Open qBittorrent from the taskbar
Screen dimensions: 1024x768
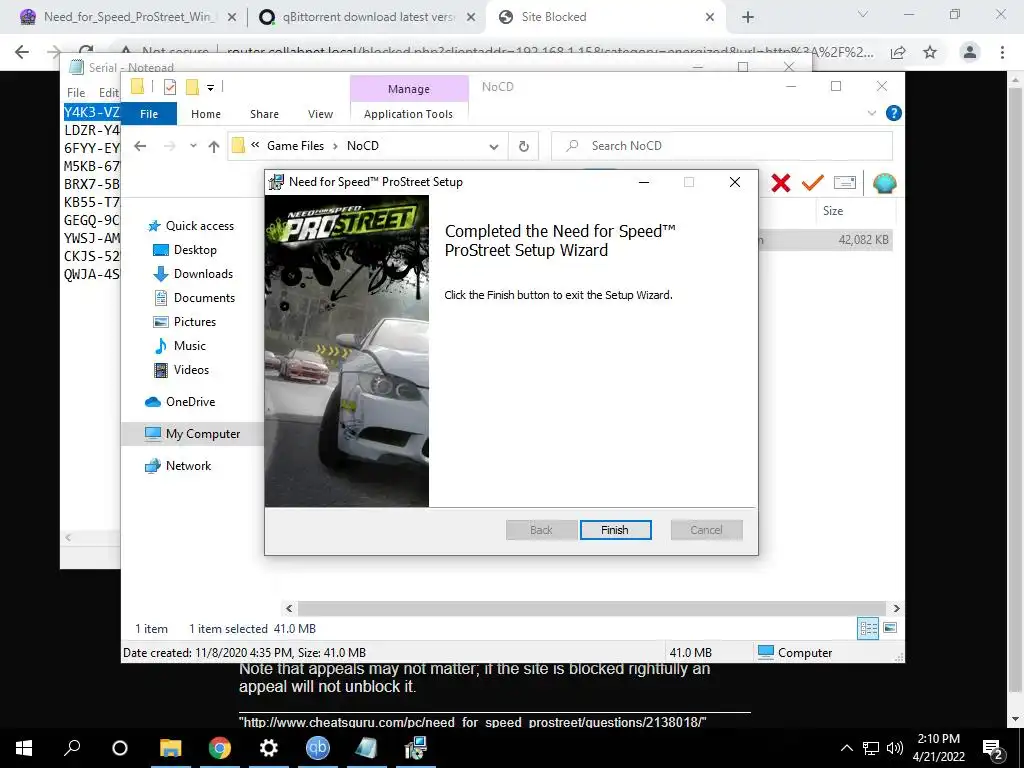tap(317, 748)
